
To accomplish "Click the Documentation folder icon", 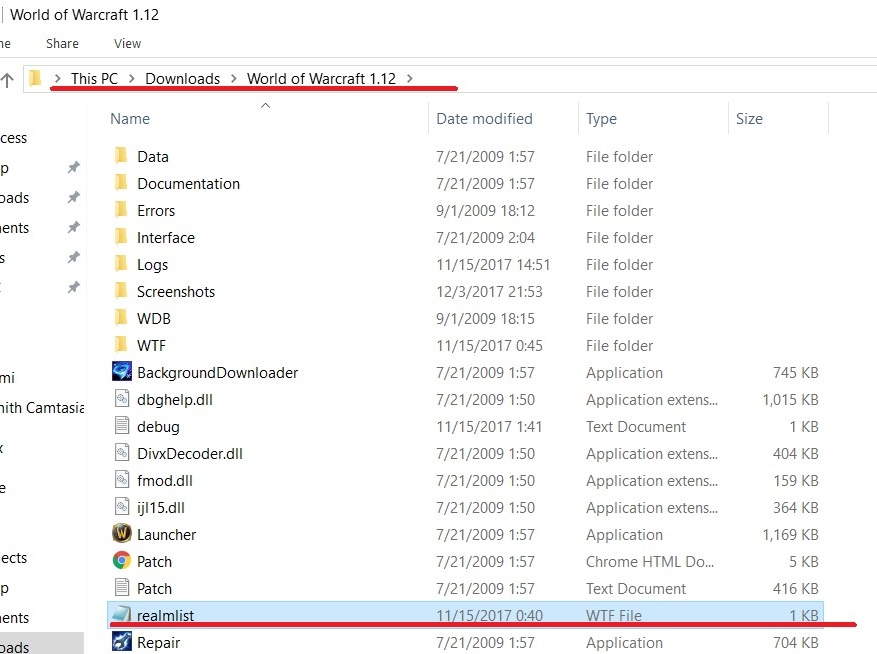I will tap(121, 182).
